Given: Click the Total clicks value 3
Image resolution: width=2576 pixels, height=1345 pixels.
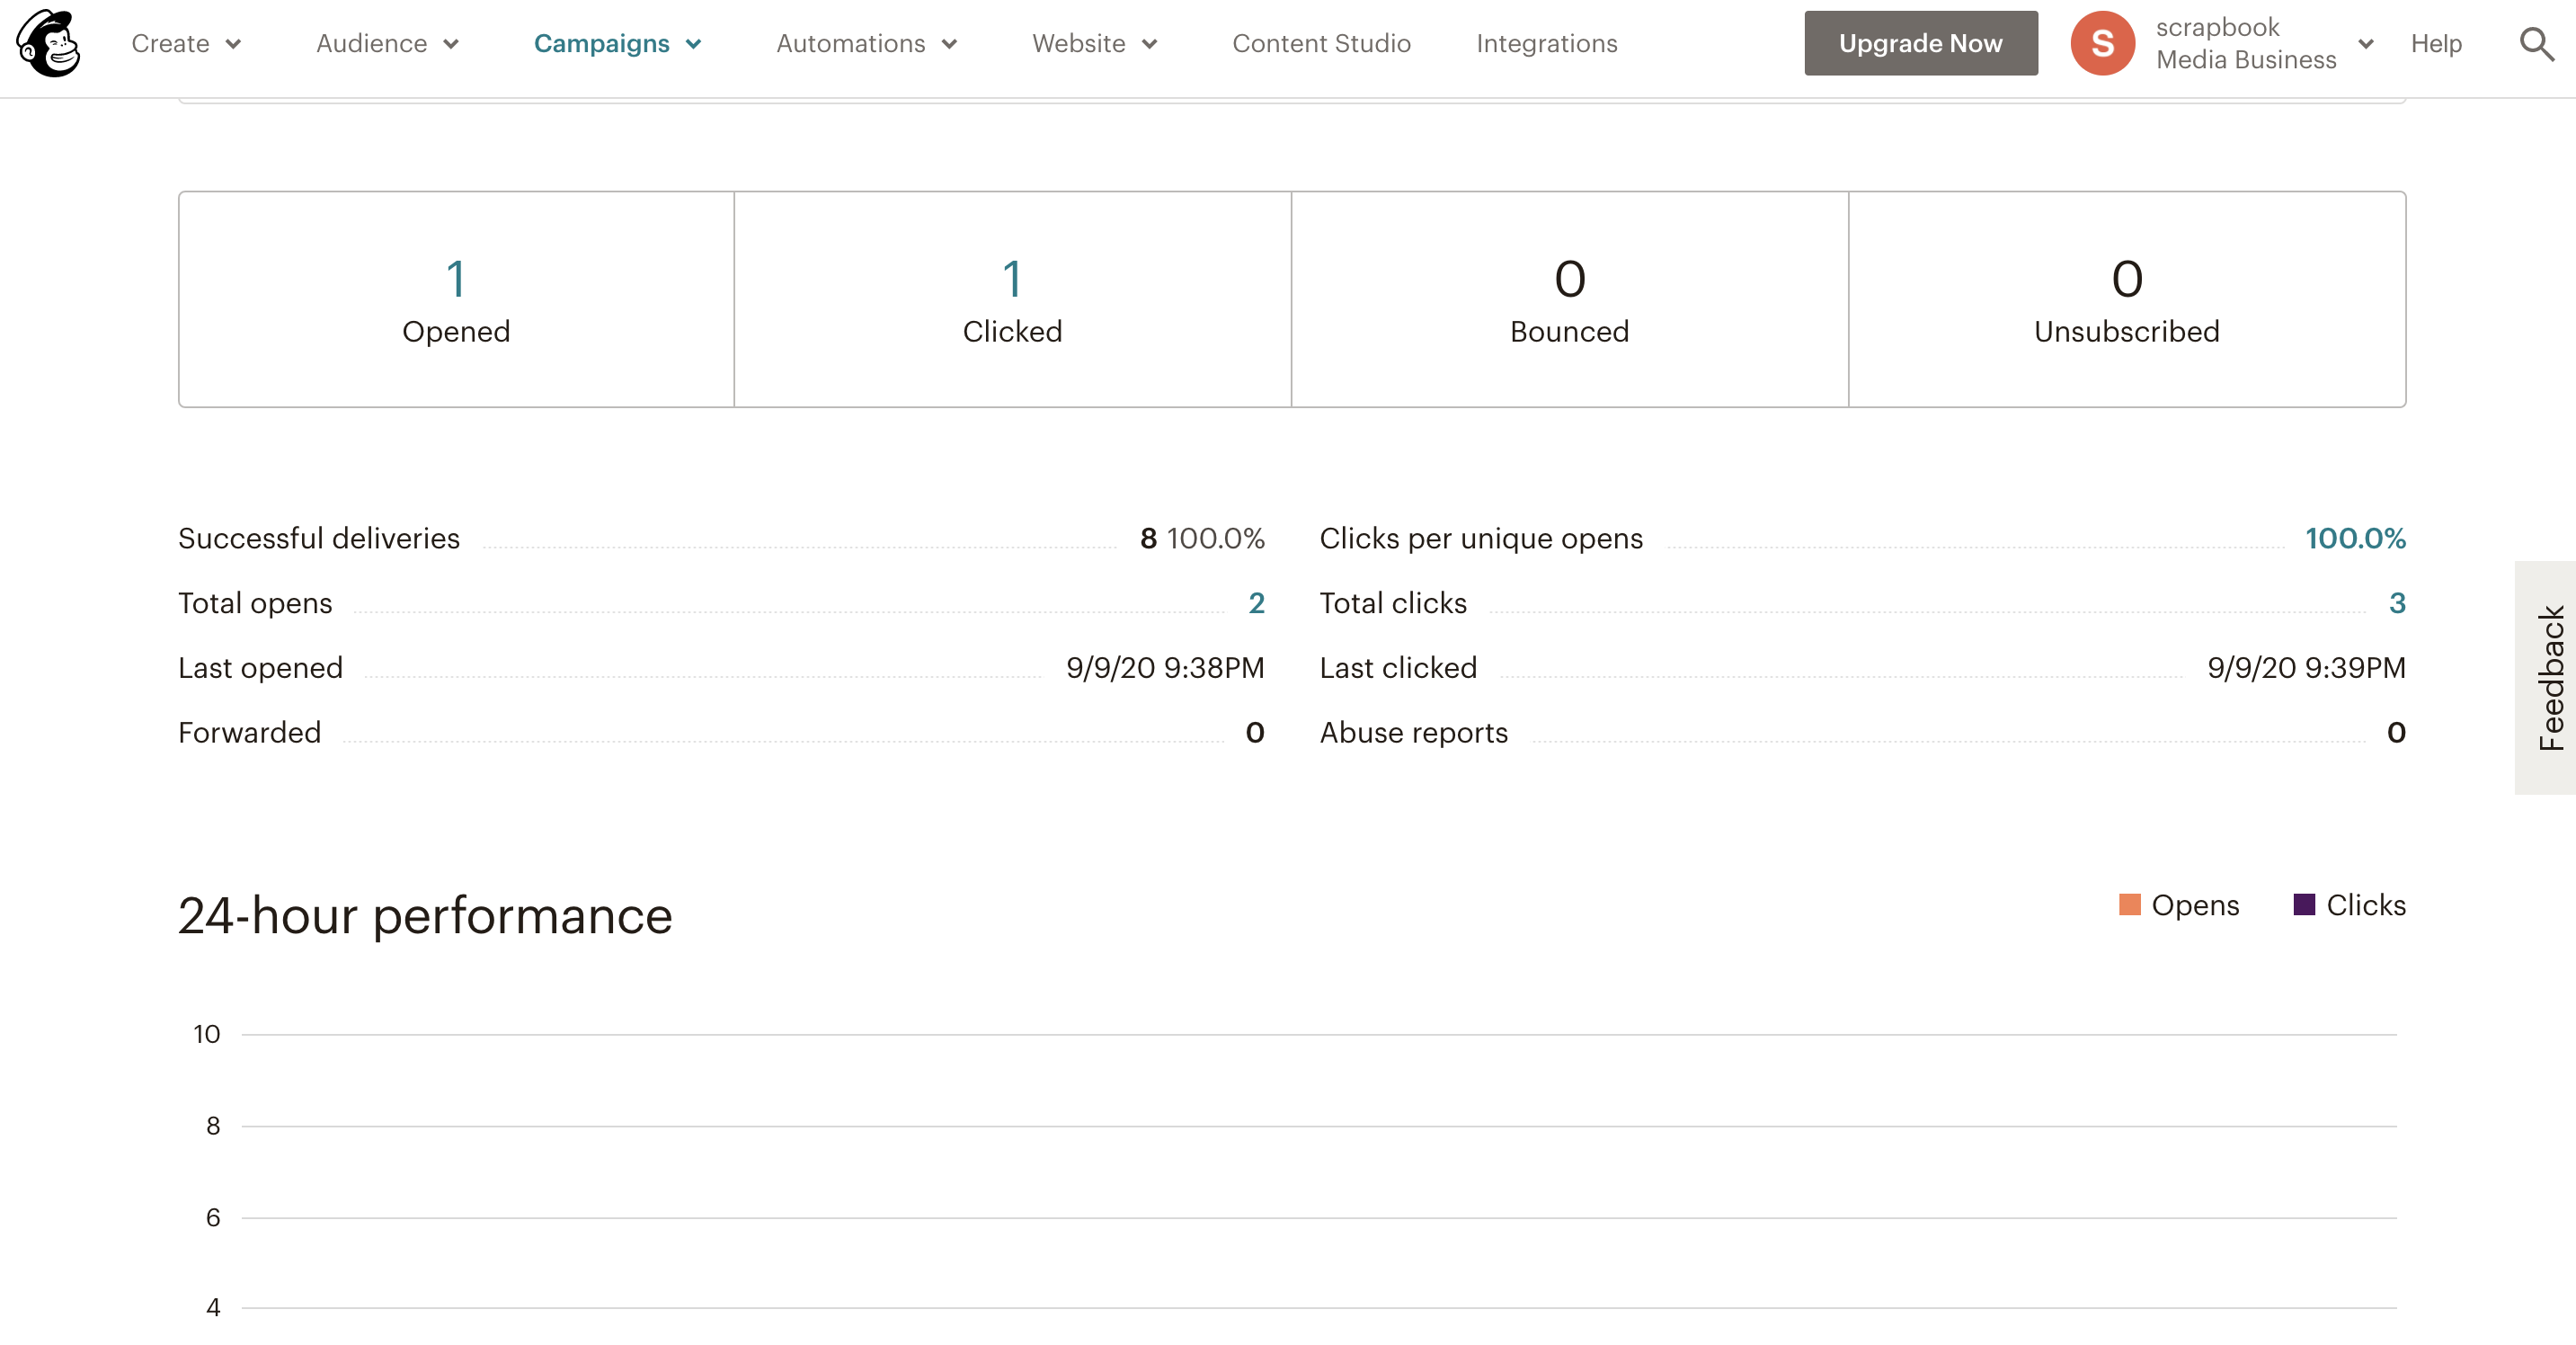Looking at the screenshot, I should pyautogui.click(x=2396, y=603).
